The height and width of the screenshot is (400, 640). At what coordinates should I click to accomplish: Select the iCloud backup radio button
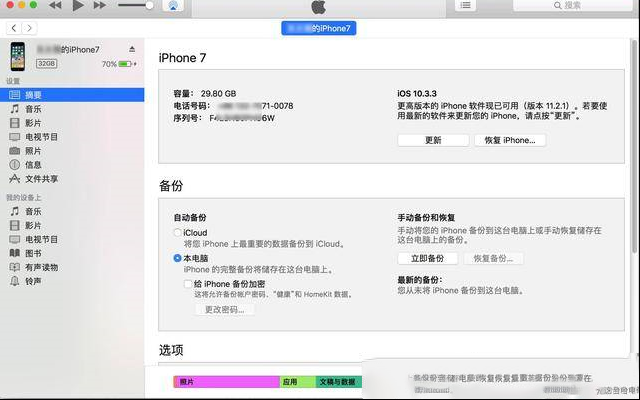click(177, 233)
